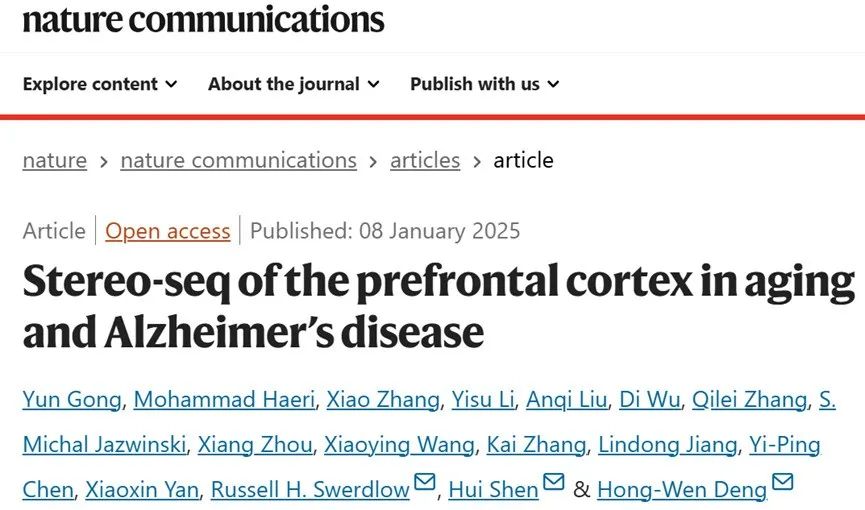Viewport: 865px width, 510px height.
Task: Click the nature communications logo
Action: pyautogui.click(x=203, y=17)
